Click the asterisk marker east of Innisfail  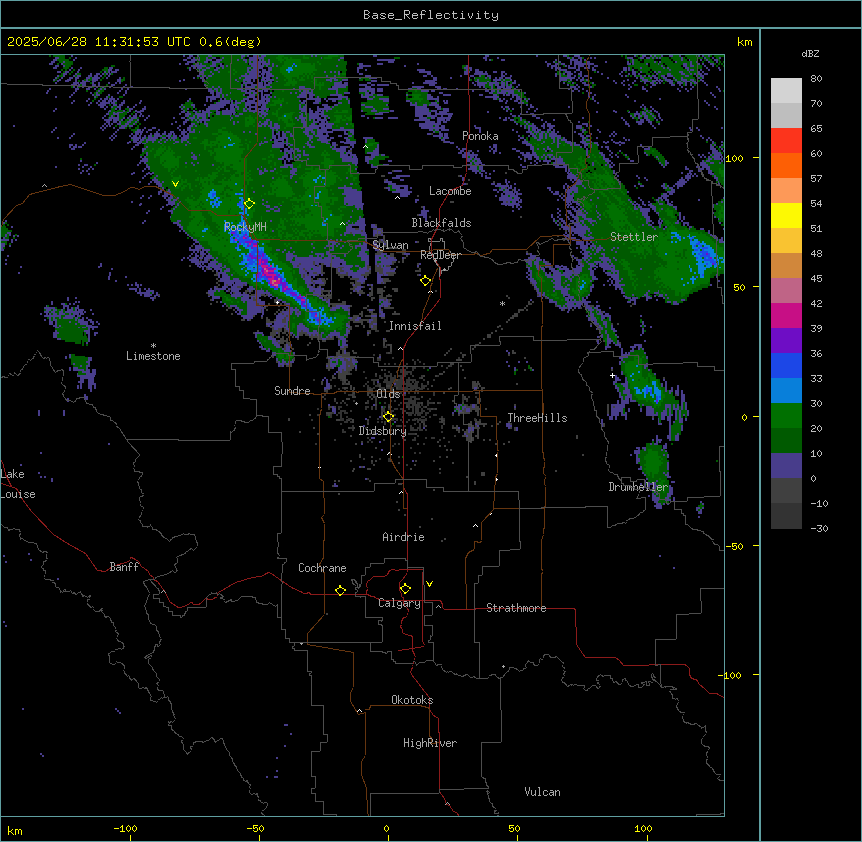[502, 303]
